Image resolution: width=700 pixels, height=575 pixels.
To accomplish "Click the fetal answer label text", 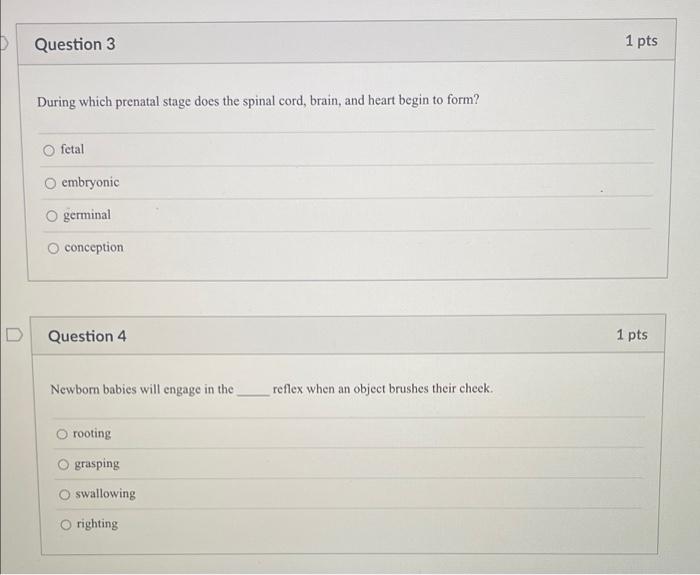I will point(72,149).
